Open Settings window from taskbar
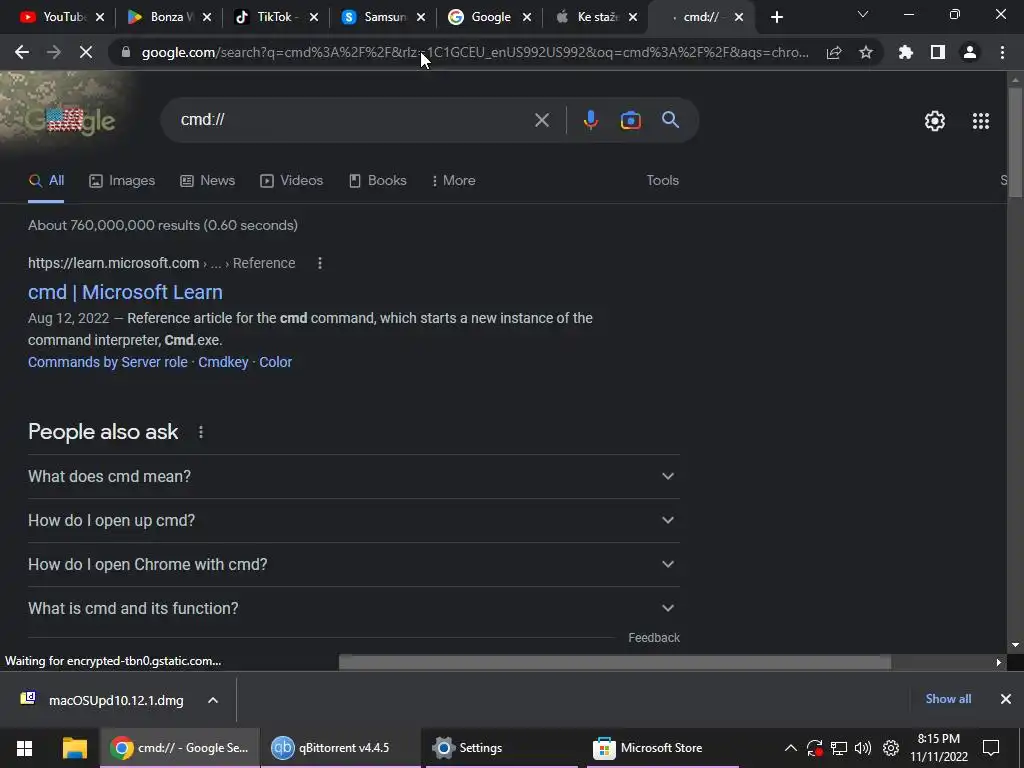 pos(502,748)
